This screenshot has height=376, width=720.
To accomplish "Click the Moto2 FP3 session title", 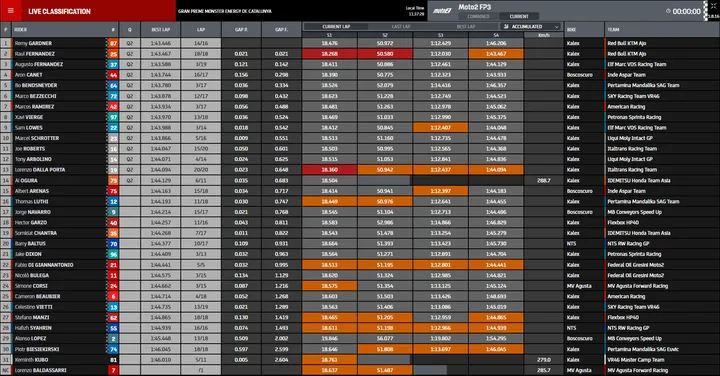I will point(474,7).
